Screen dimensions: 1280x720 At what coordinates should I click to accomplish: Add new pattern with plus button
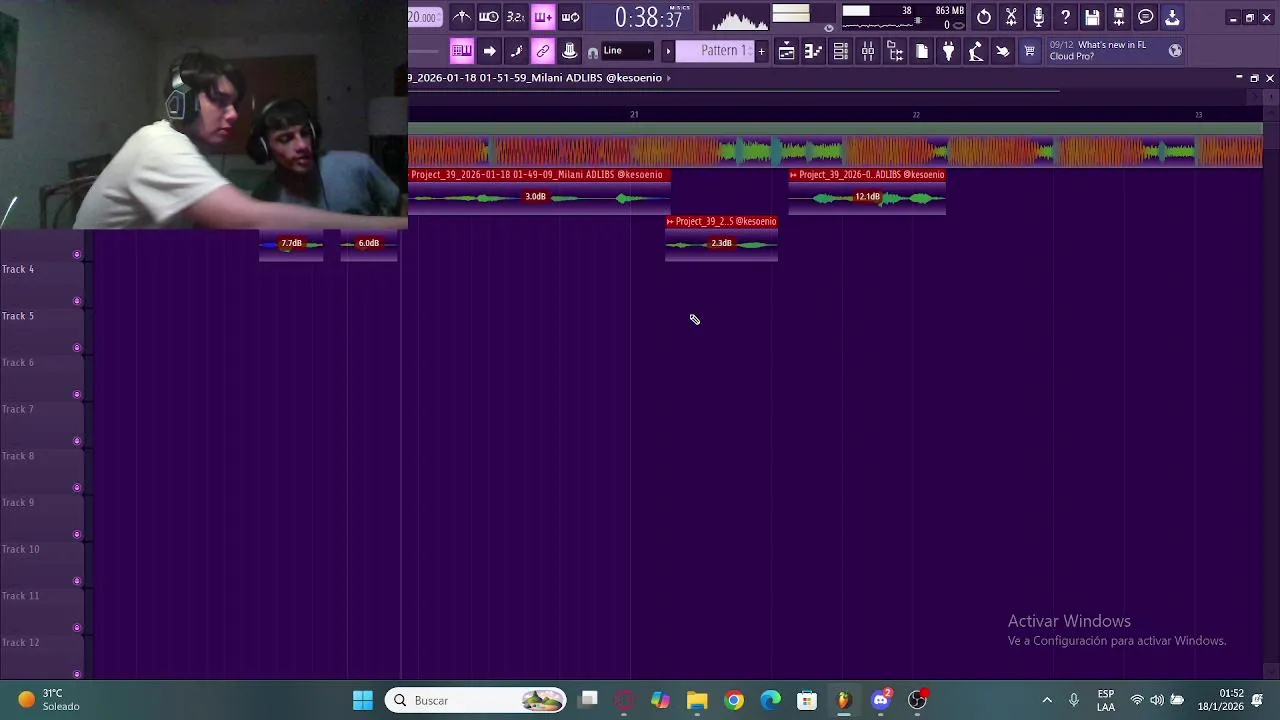(762, 51)
